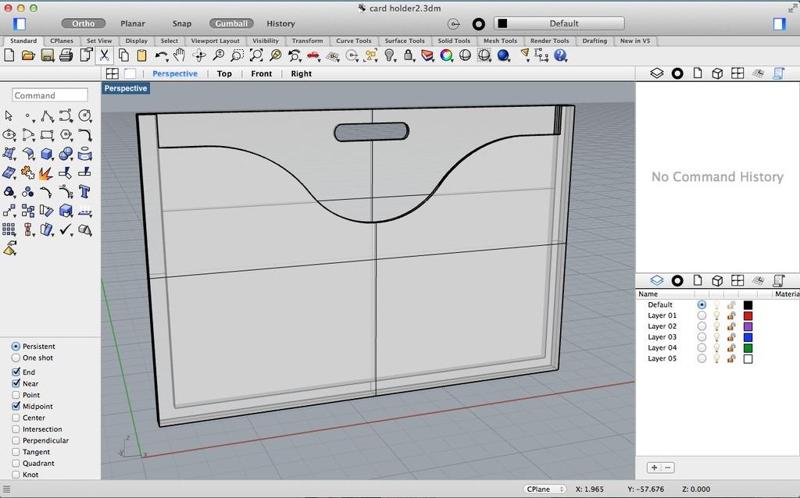Click the add layer plus button

tap(654, 467)
